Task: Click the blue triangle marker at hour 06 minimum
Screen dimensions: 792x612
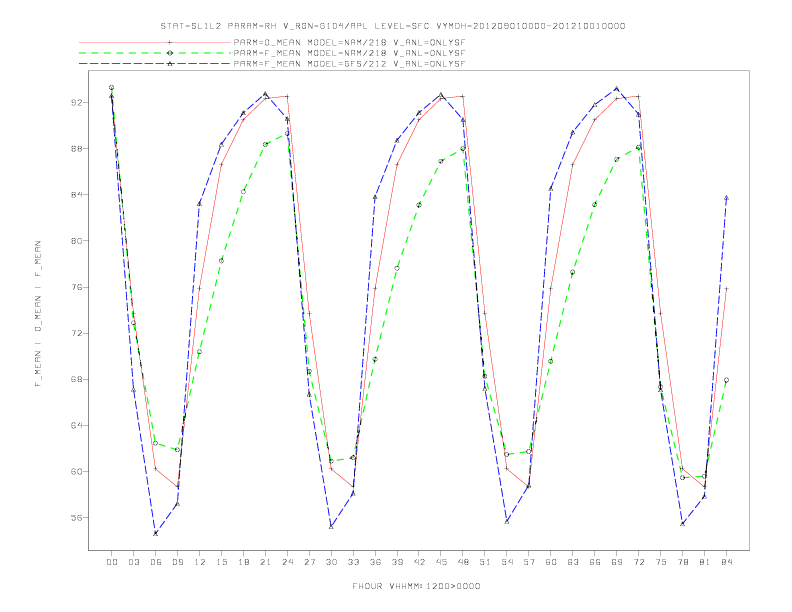Action: (x=156, y=533)
